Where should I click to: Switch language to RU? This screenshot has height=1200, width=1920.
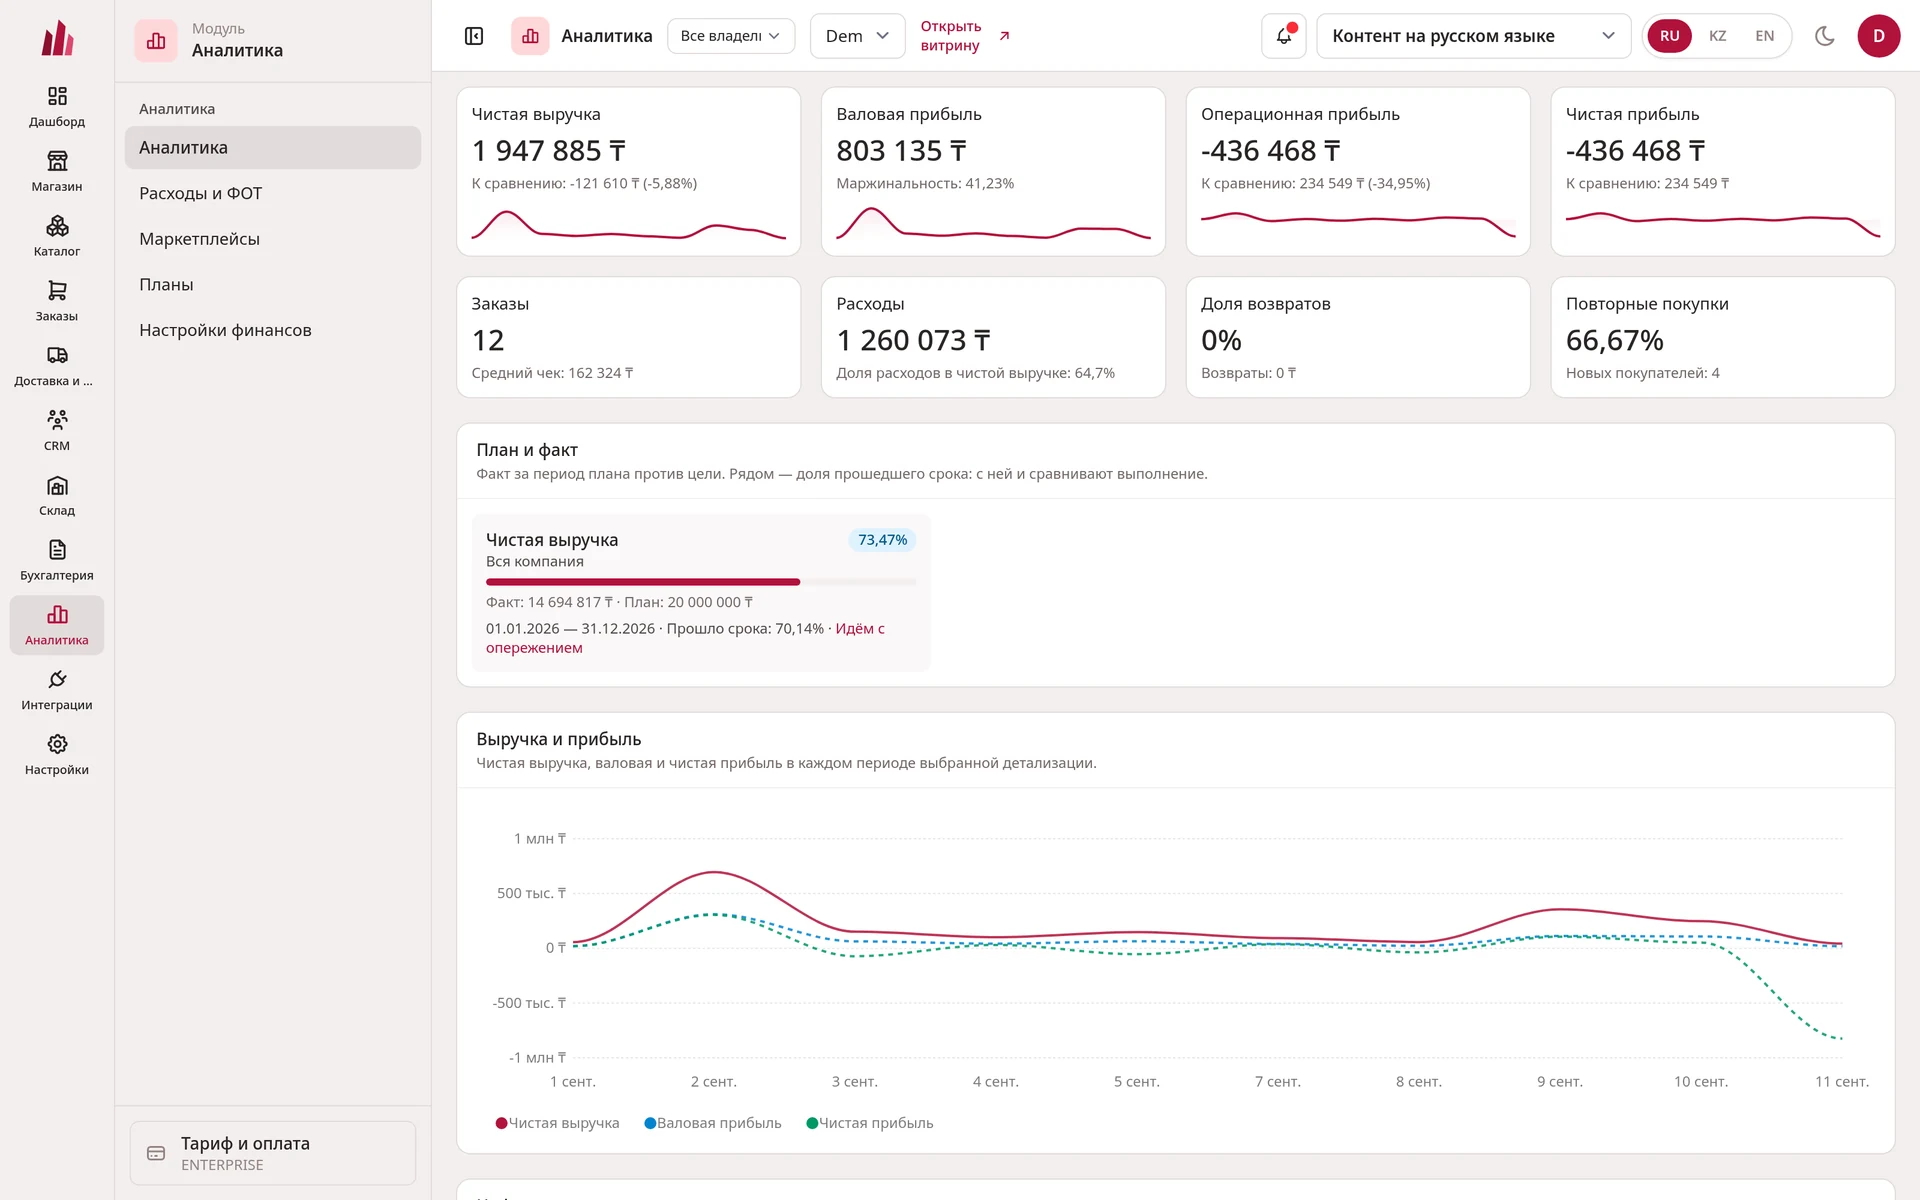(x=1669, y=36)
